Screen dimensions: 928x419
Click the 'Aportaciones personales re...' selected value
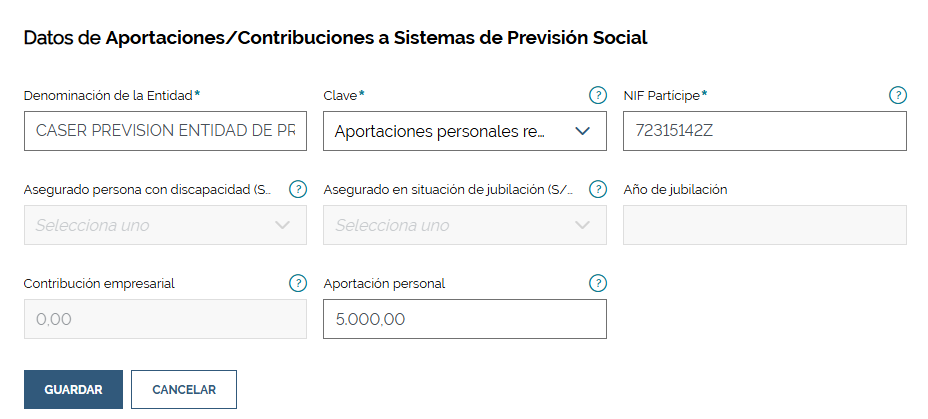(x=439, y=131)
